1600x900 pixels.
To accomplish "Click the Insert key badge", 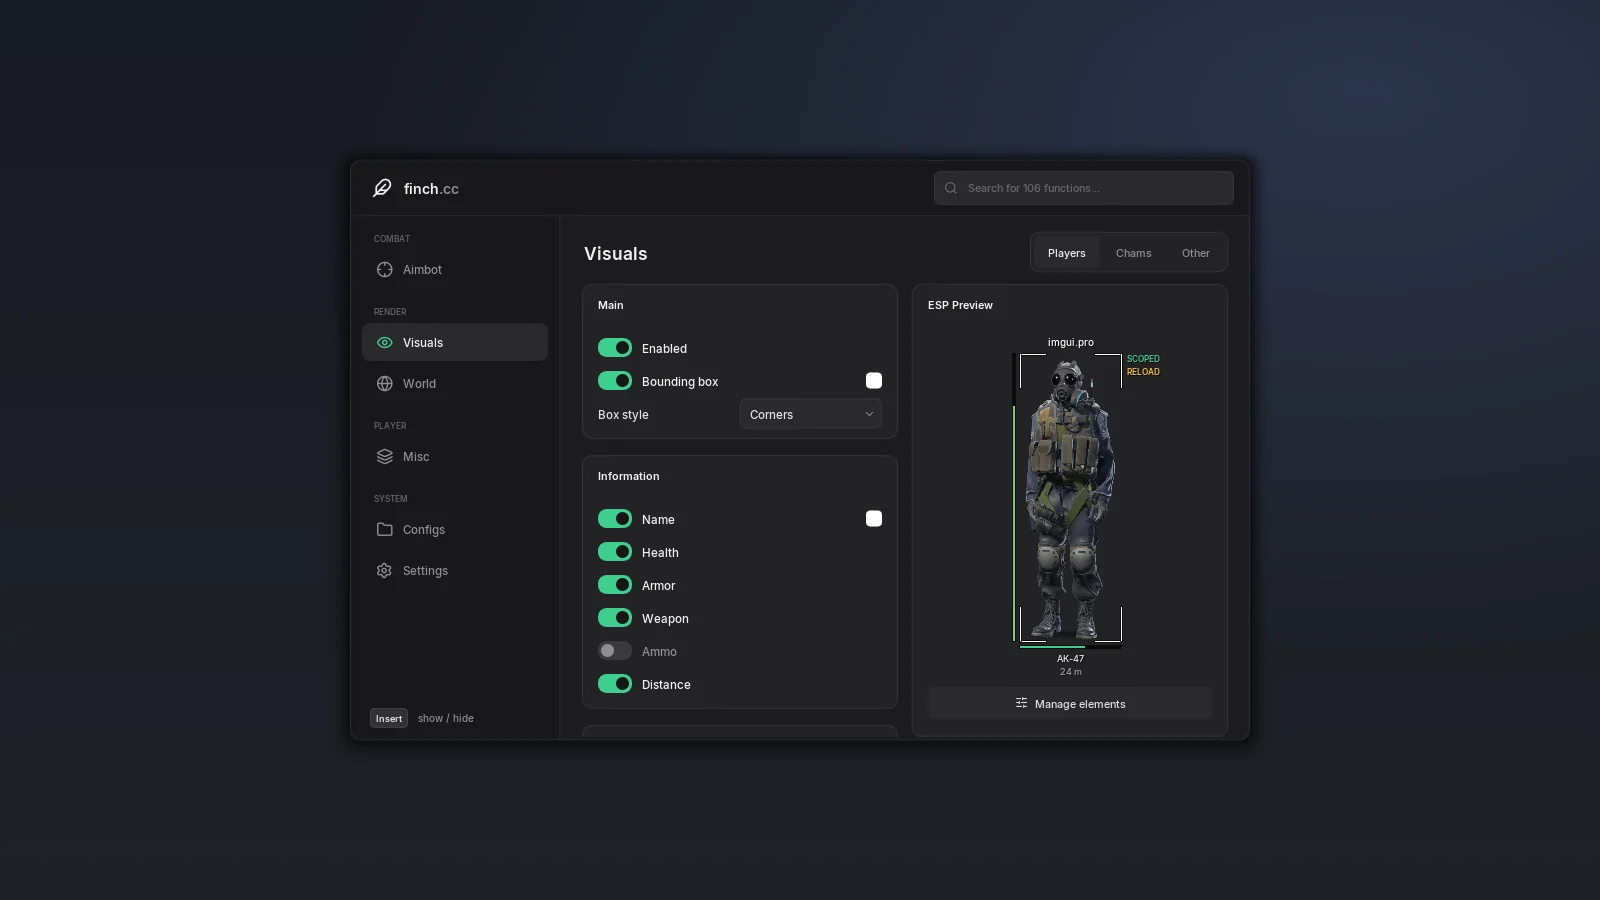I will coord(389,718).
